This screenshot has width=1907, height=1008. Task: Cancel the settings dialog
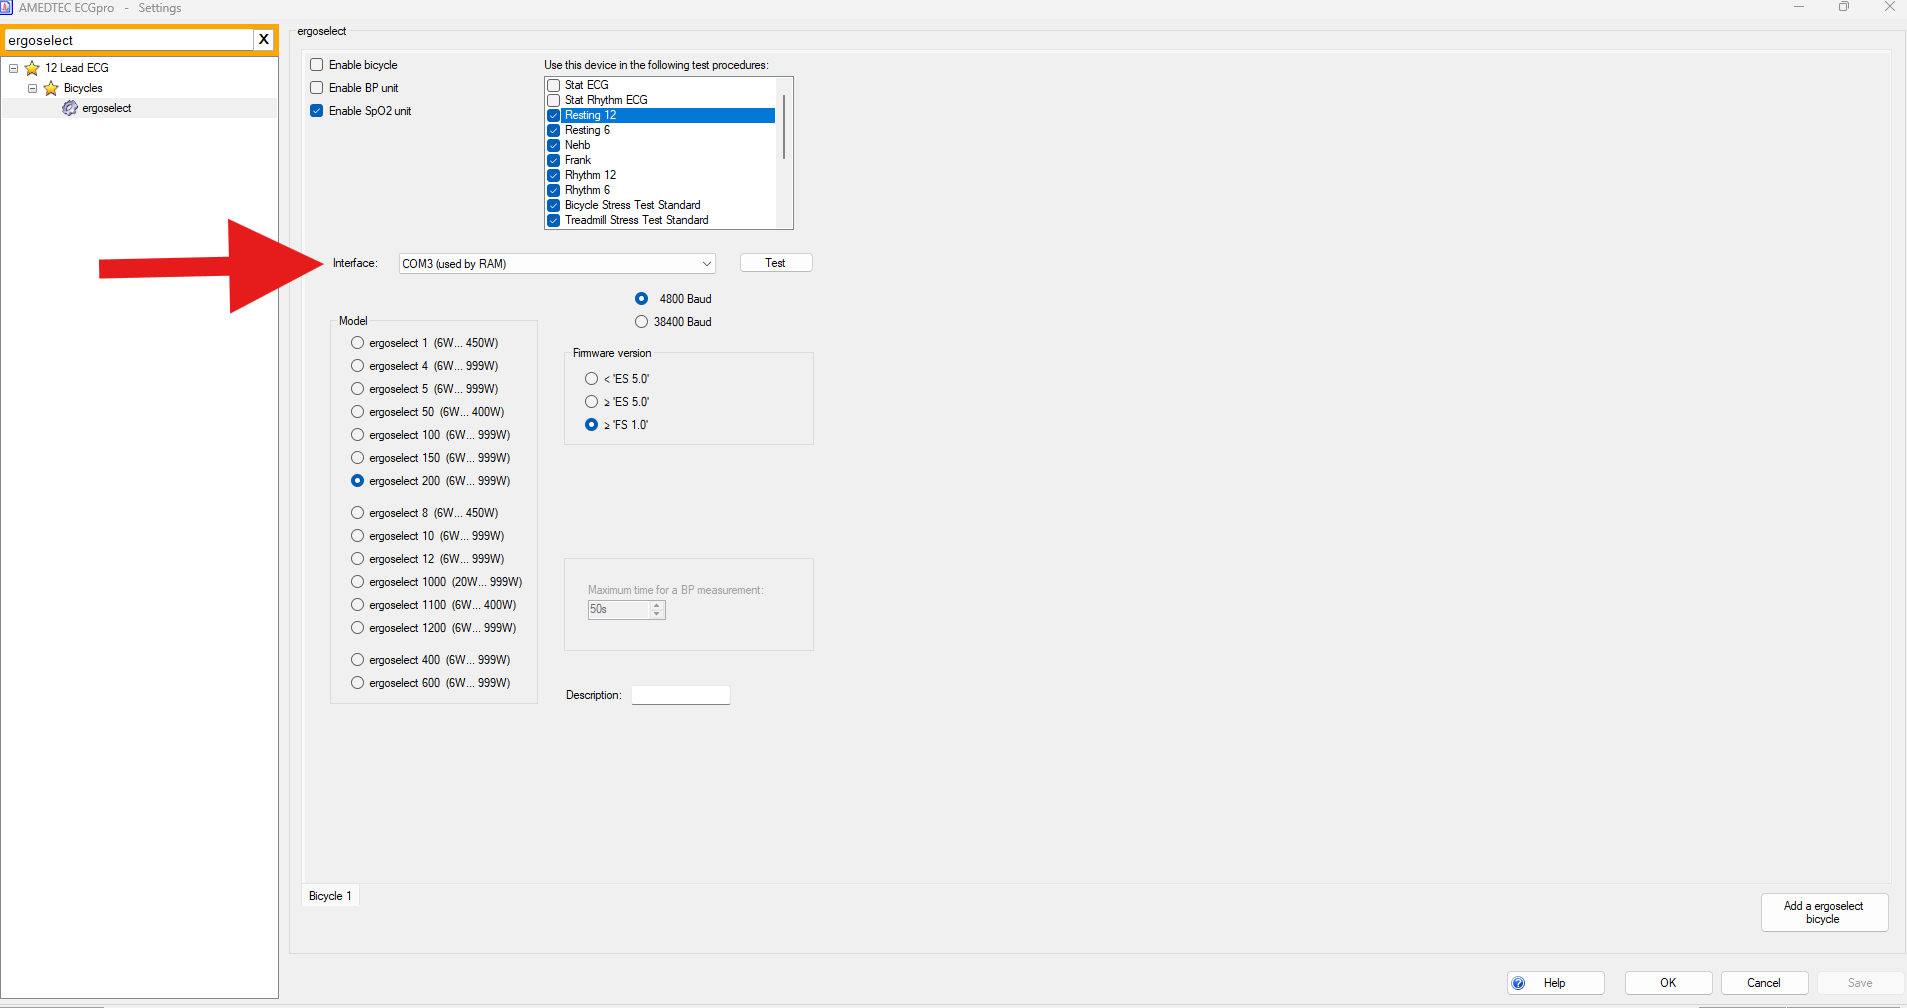click(1764, 983)
